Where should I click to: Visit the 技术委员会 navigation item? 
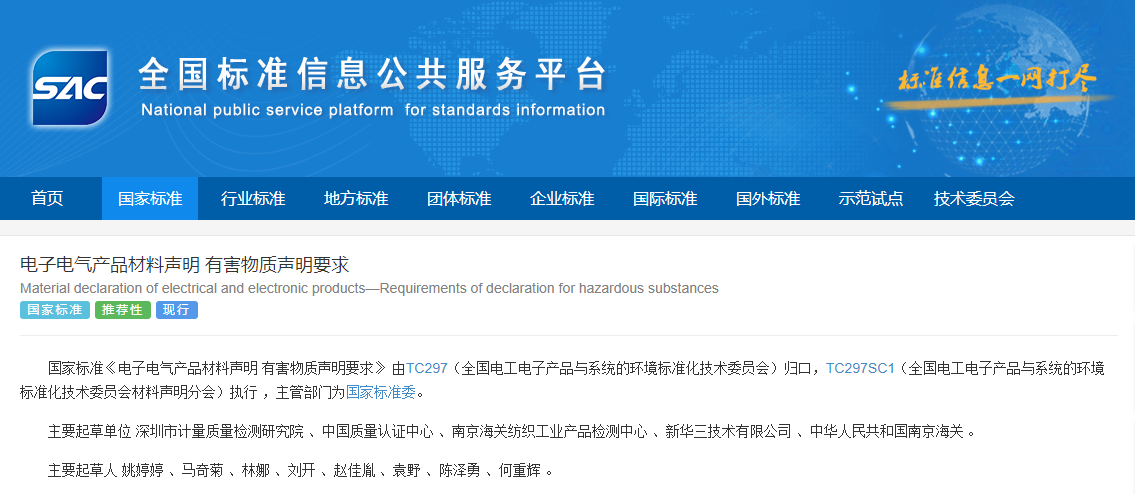pyautogui.click(x=974, y=198)
